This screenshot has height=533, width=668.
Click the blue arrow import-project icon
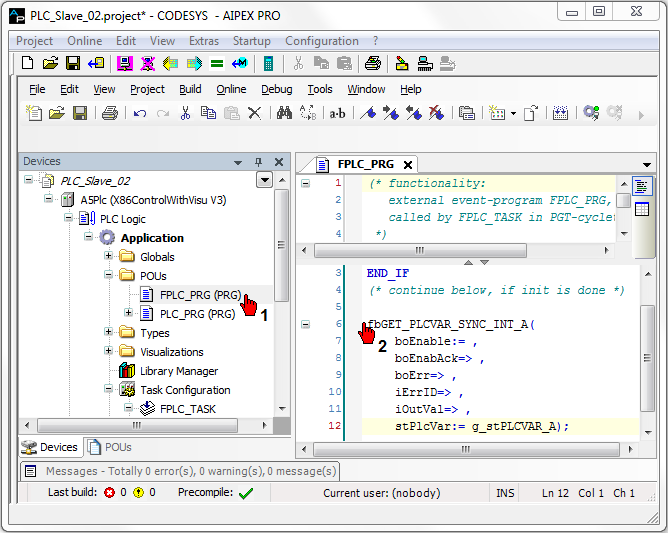96,63
